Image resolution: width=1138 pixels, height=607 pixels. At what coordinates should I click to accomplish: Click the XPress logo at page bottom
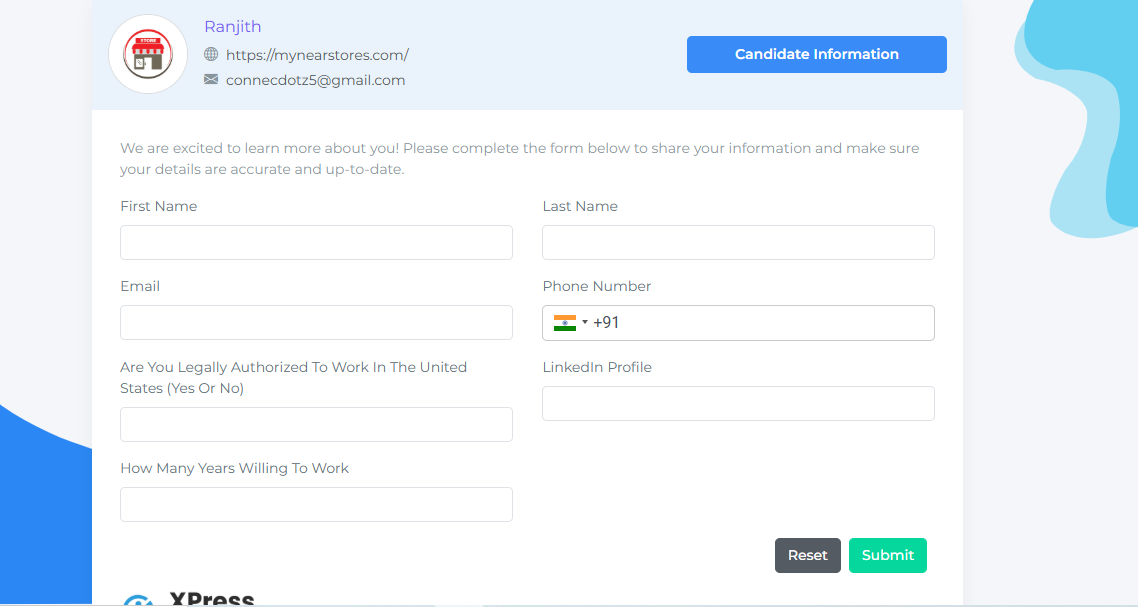190,599
